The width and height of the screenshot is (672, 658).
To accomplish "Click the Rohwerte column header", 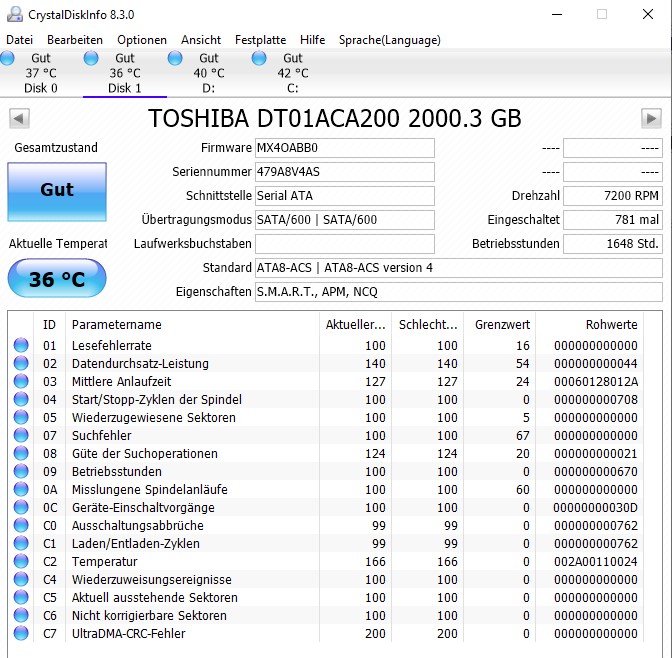I will pos(589,324).
